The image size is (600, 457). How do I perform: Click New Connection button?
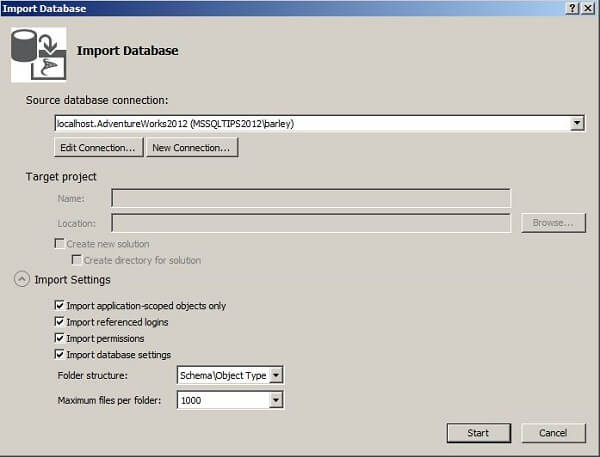[192, 148]
